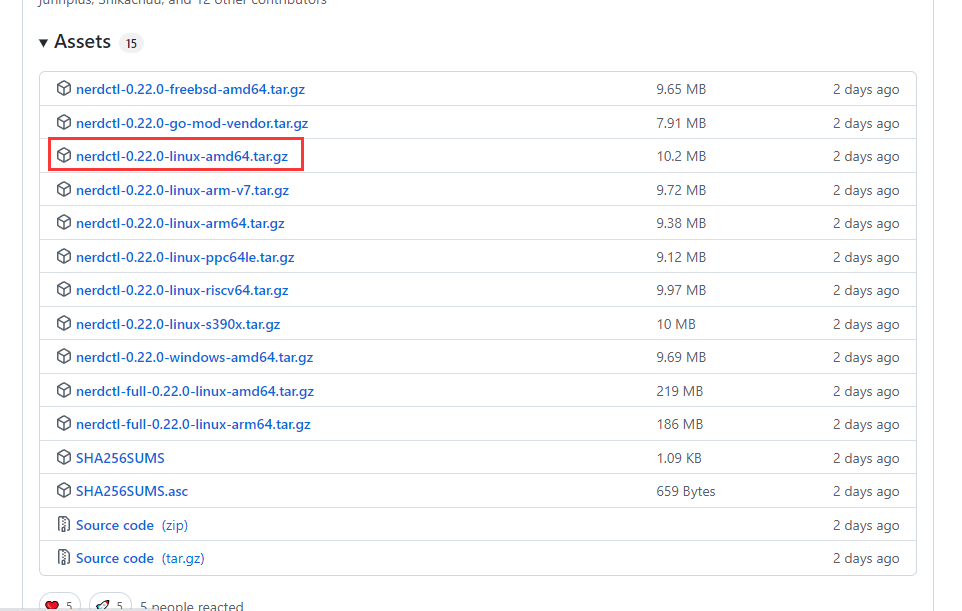The image size is (962, 611).
Task: Click the package icon beside nerdctl-0.22.0-linux-s390x.tar.gz
Action: 64,323
